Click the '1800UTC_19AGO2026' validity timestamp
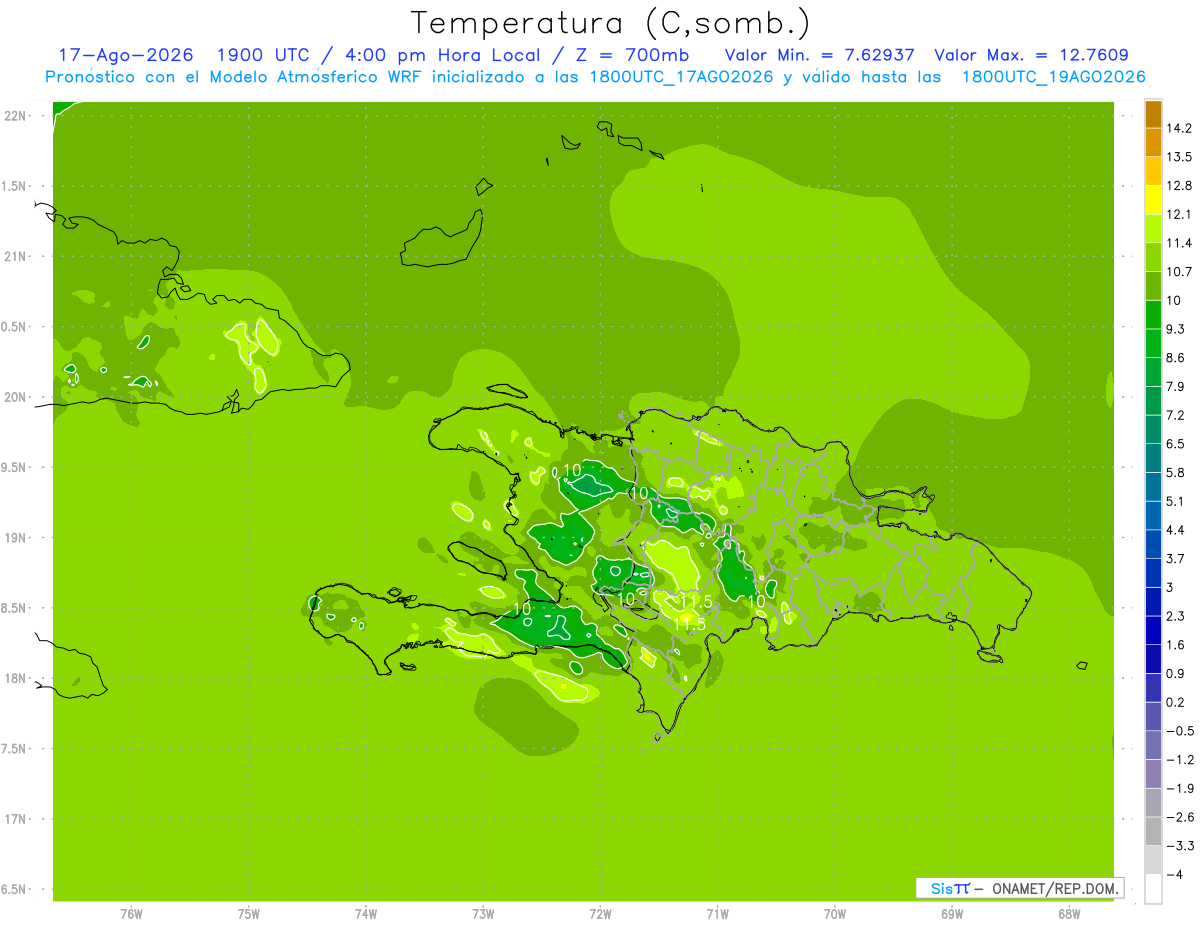This screenshot has height=927, width=1200. click(1053, 77)
